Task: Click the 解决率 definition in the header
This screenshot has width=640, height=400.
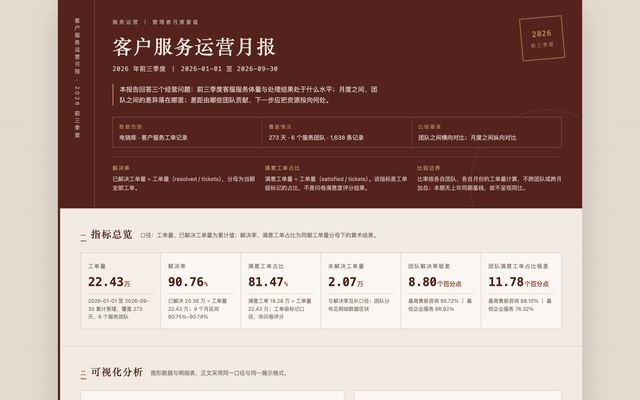Action: click(184, 178)
